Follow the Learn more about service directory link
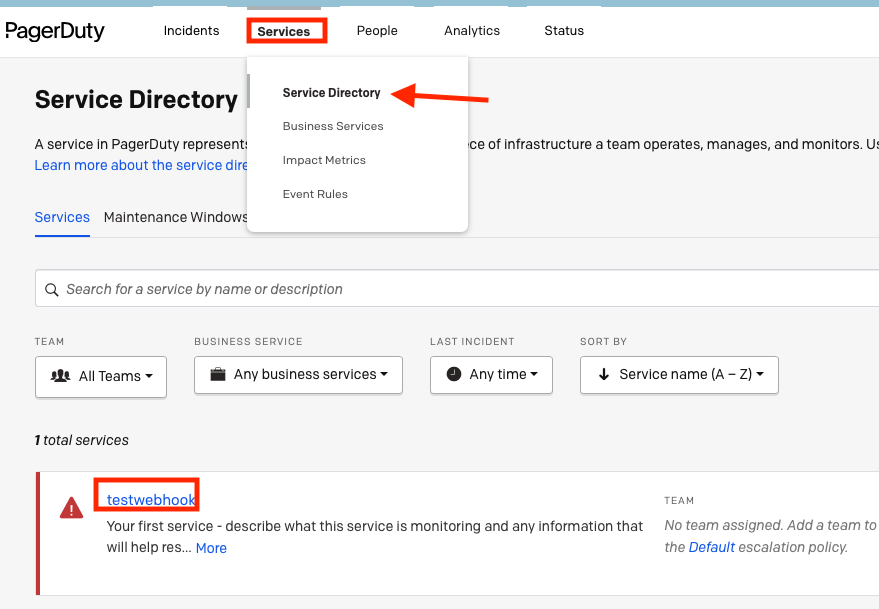This screenshot has width=879, height=609. pos(141,165)
